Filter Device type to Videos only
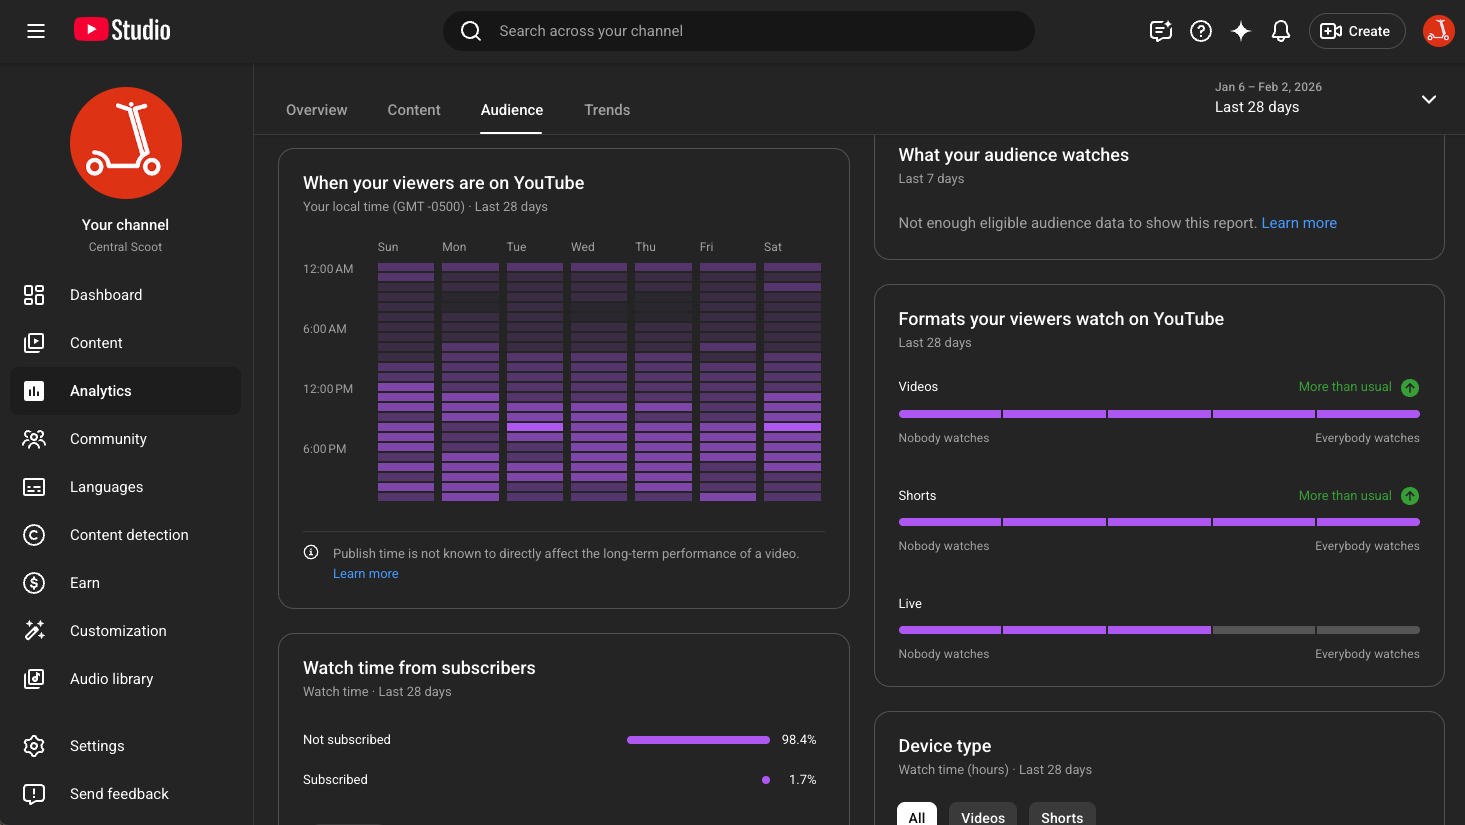The height and width of the screenshot is (825, 1465). pyautogui.click(x=982, y=816)
